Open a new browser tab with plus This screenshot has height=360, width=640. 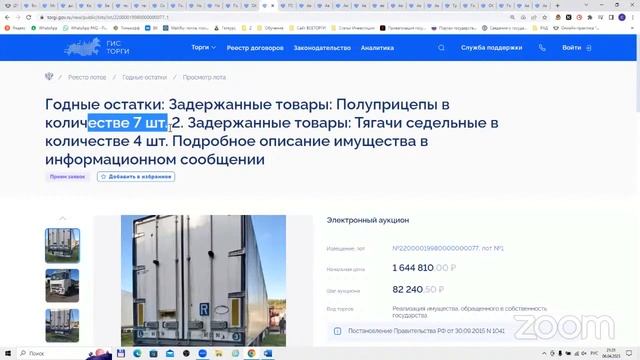[x=558, y=6]
